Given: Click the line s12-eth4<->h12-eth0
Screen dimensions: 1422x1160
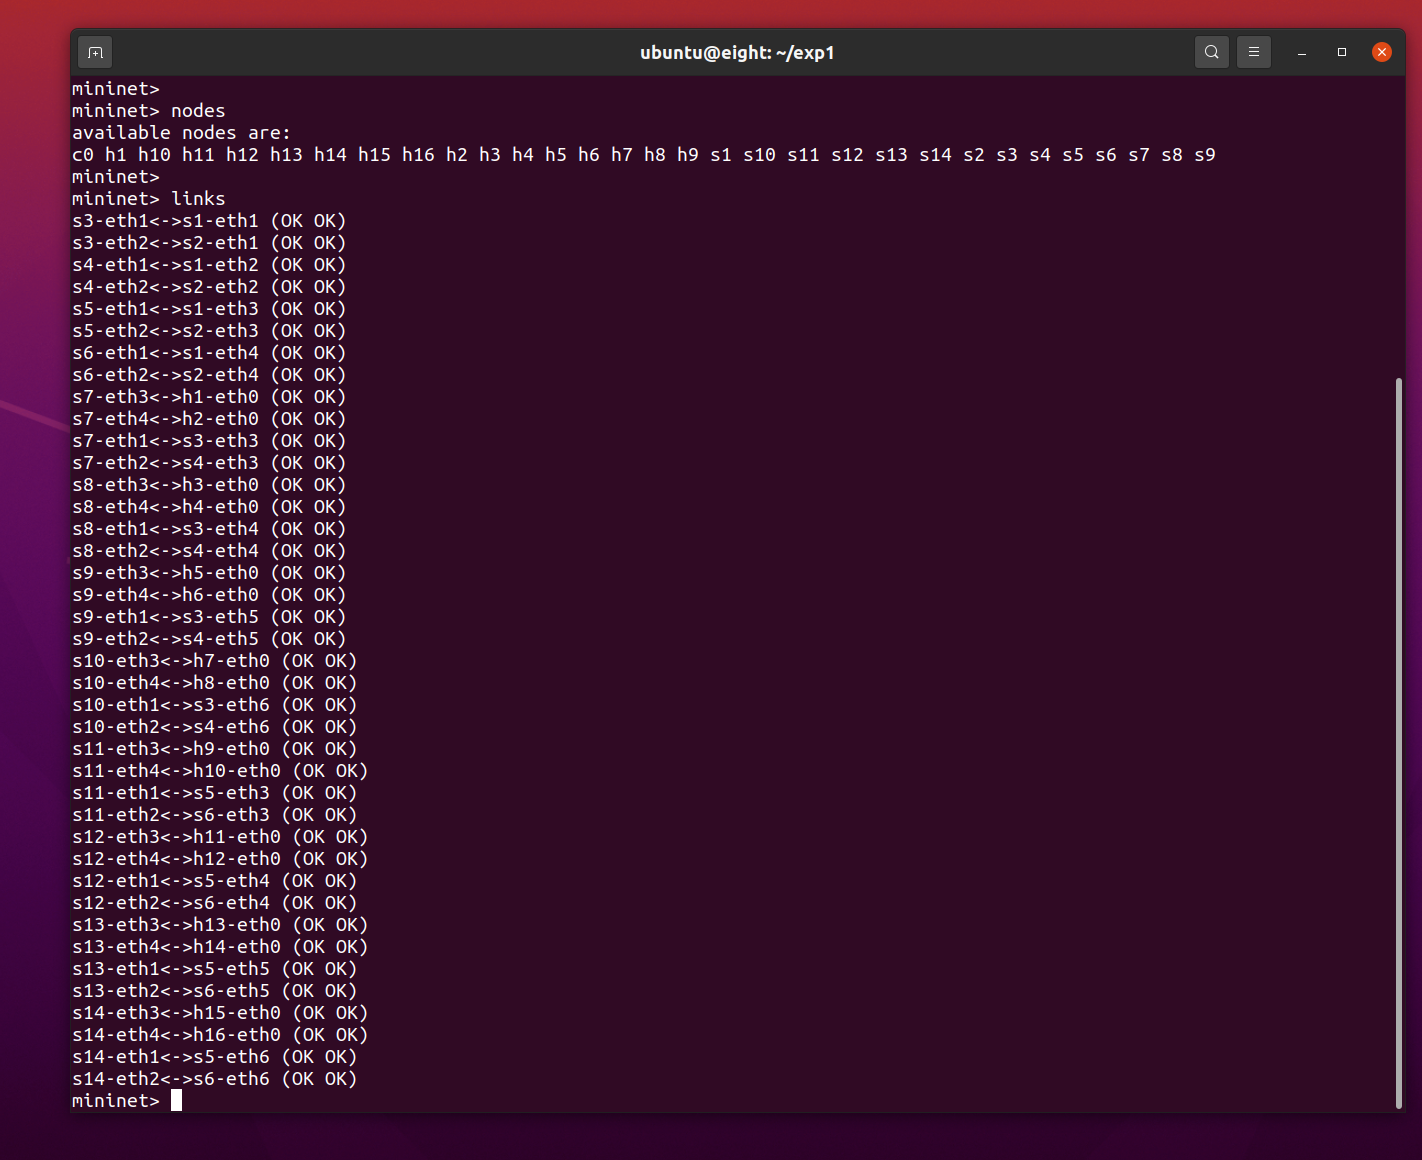Looking at the screenshot, I should (220, 859).
